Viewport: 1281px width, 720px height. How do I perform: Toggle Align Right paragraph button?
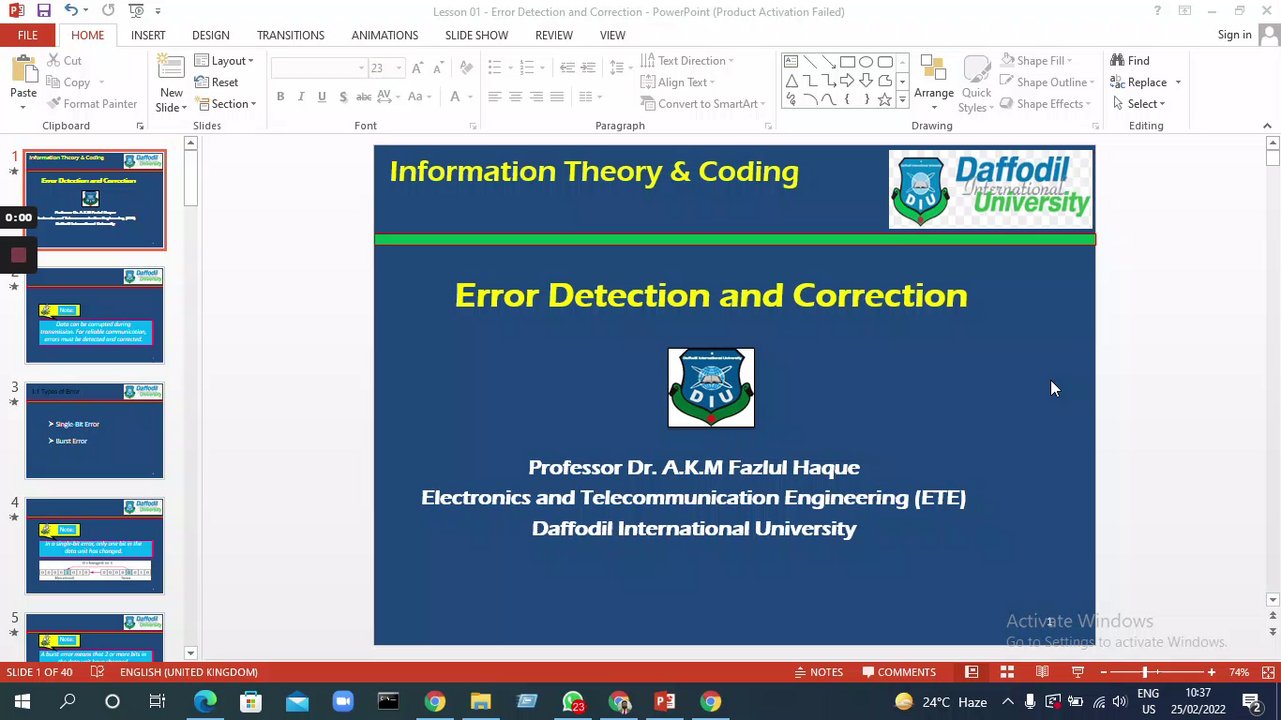[536, 97]
